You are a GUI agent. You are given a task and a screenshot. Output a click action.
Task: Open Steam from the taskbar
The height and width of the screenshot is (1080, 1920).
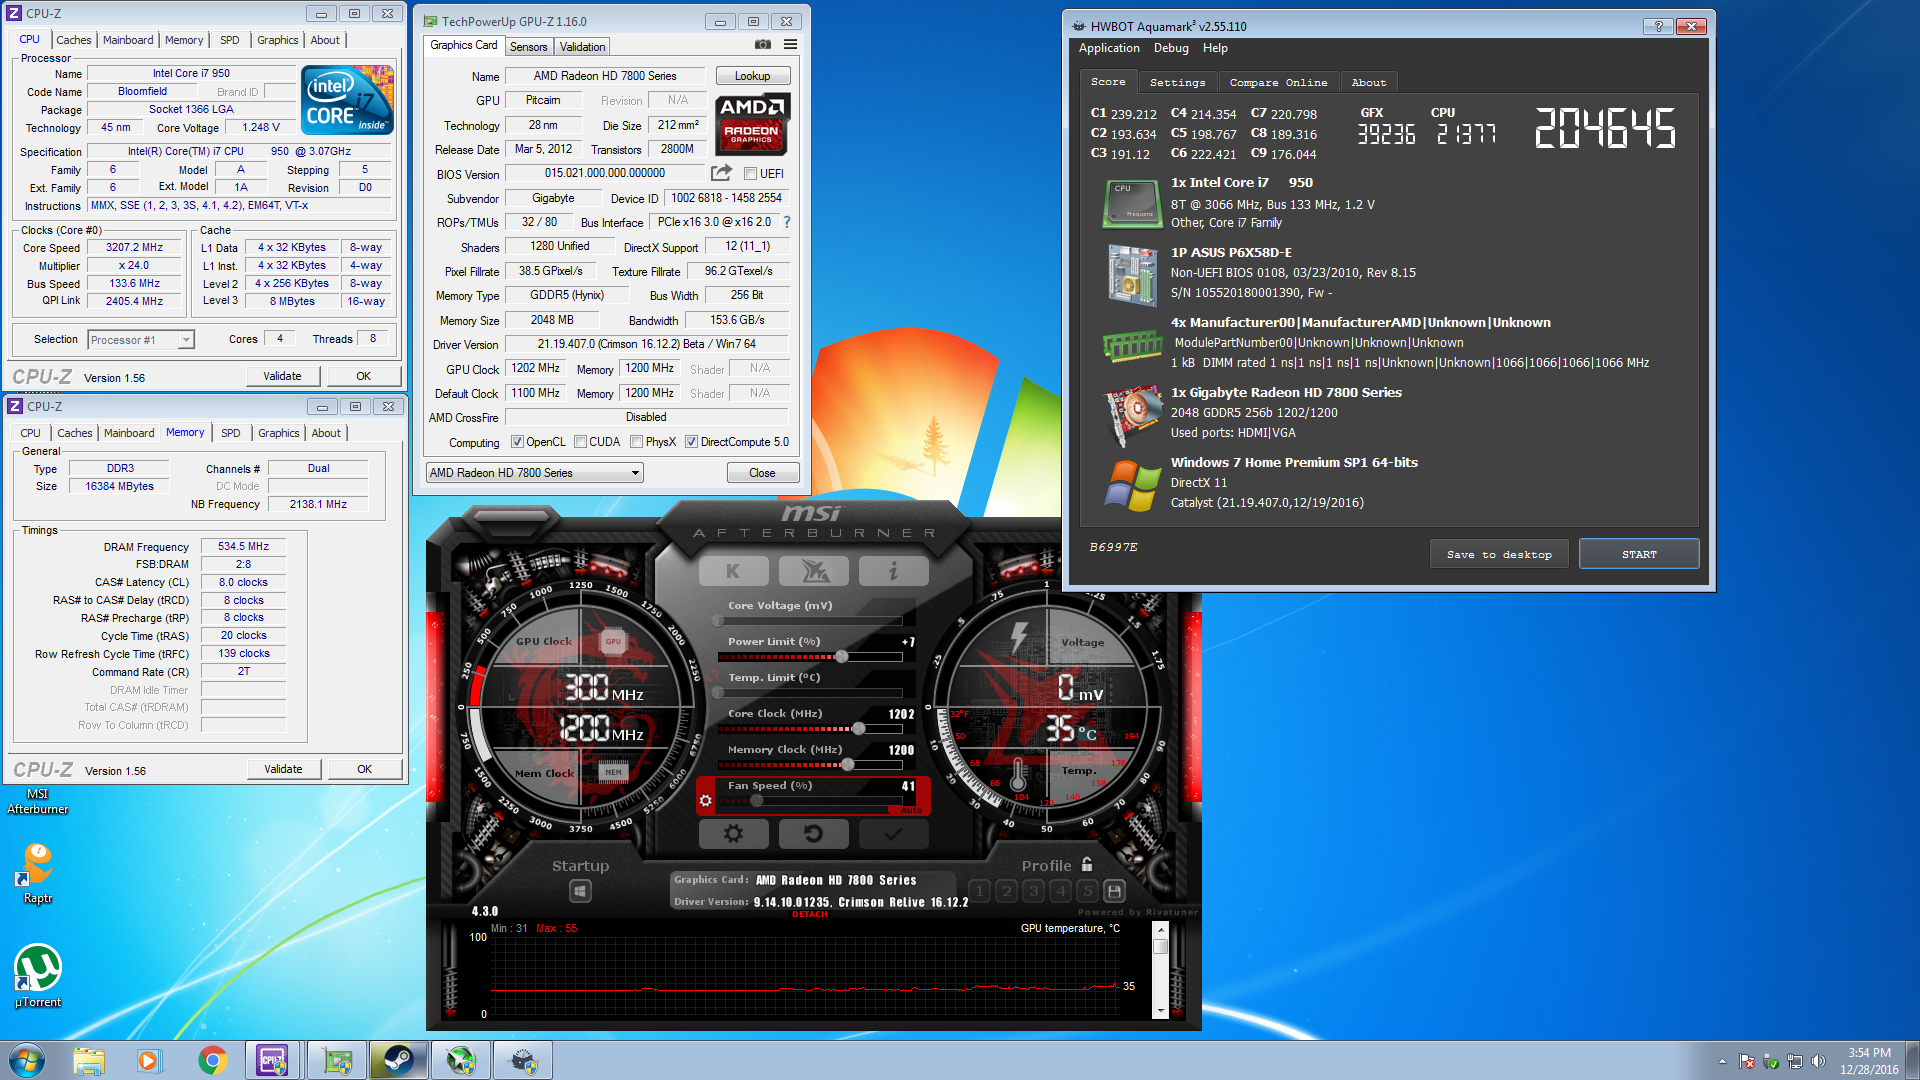coord(399,1060)
